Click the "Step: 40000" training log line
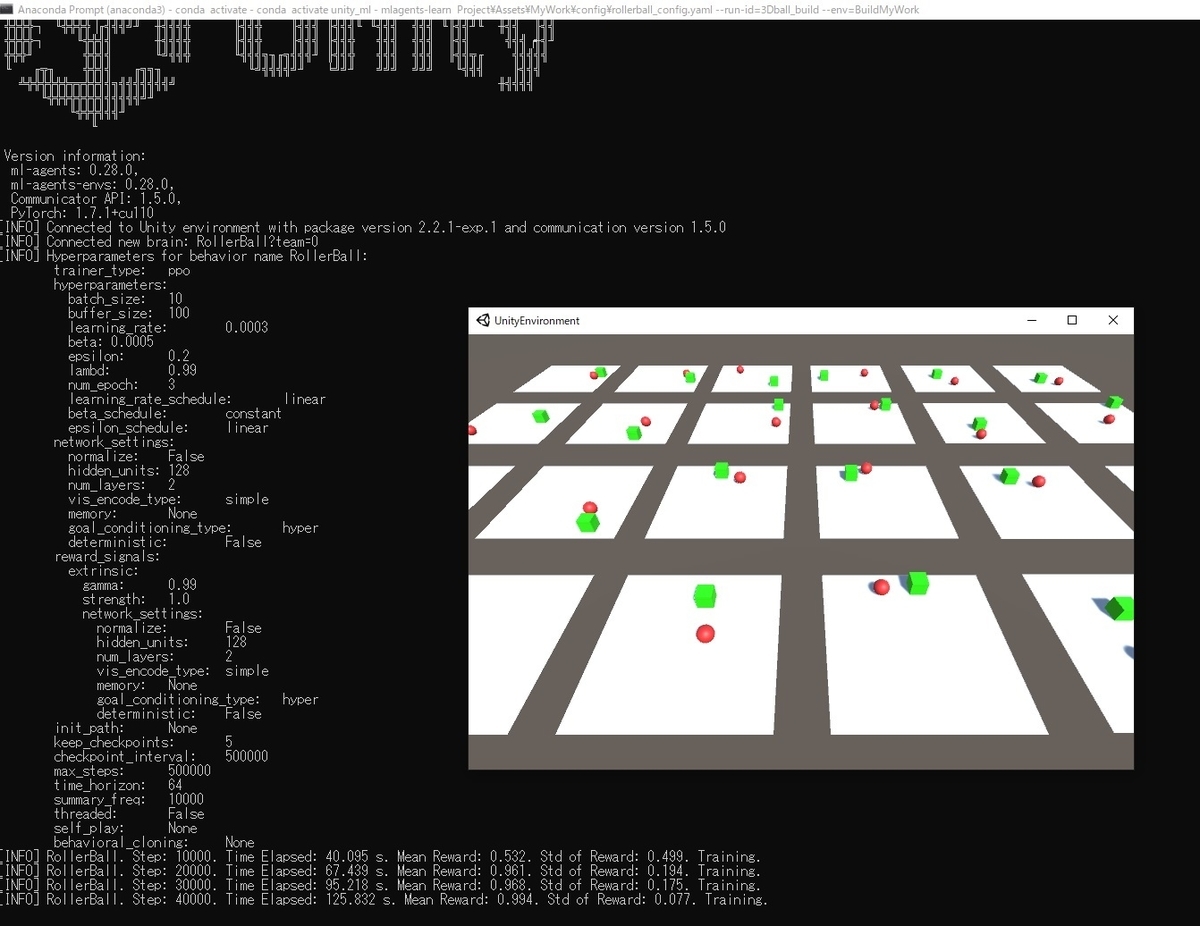The width and height of the screenshot is (1200, 926). pyautogui.click(x=384, y=900)
